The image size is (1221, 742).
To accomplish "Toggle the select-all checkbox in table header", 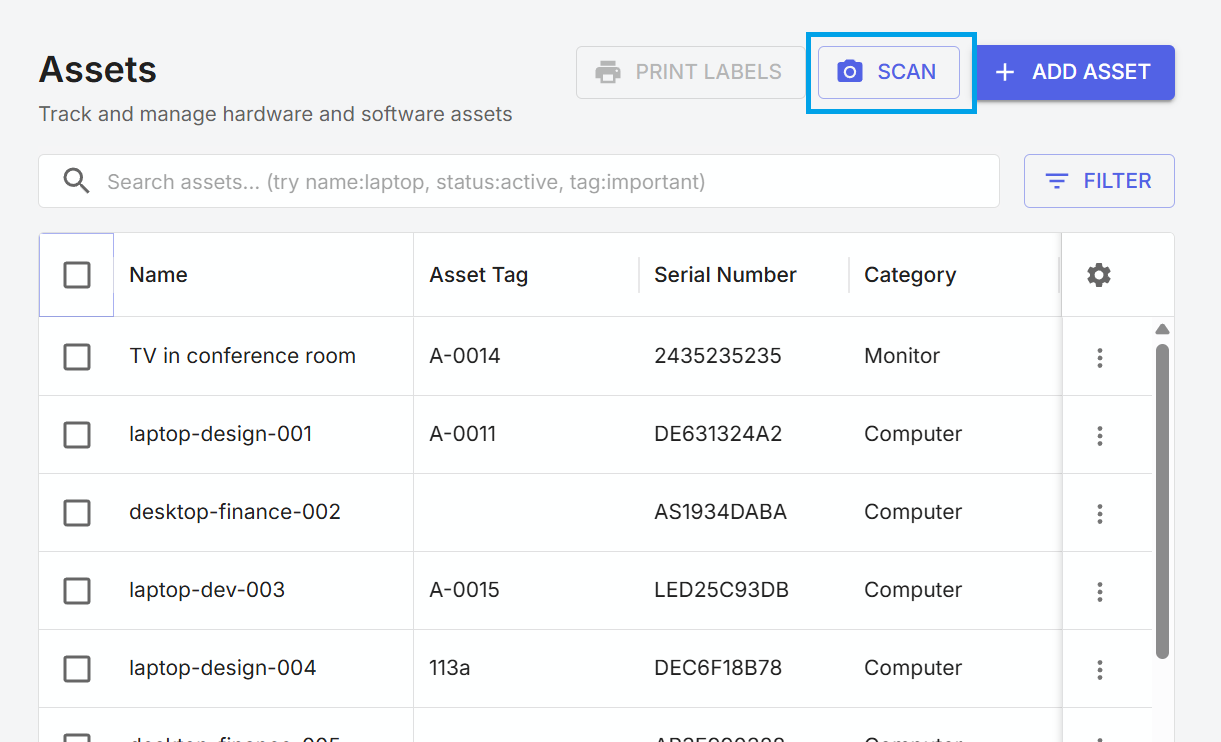I will [76, 274].
